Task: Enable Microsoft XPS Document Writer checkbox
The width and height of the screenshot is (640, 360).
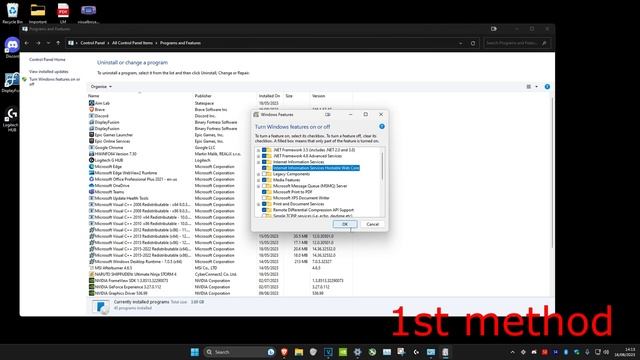Action: [x=264, y=198]
